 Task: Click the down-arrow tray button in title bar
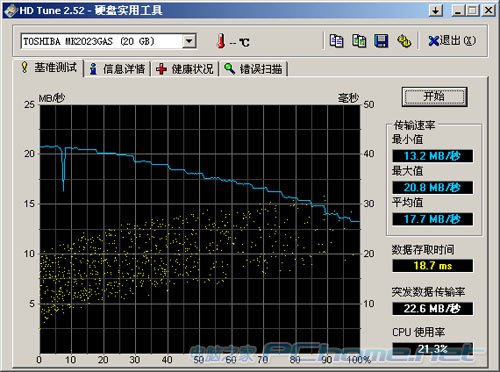click(x=436, y=11)
